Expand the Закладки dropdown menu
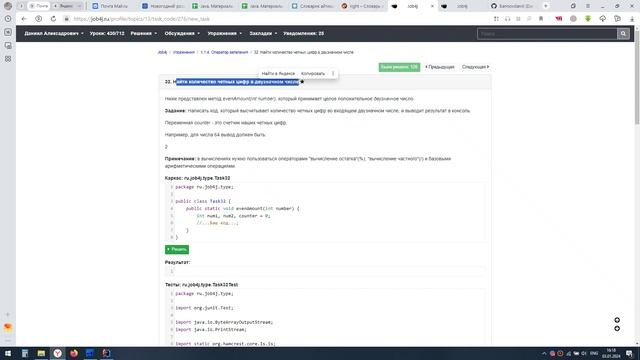The width and height of the screenshot is (640, 360). point(263,33)
